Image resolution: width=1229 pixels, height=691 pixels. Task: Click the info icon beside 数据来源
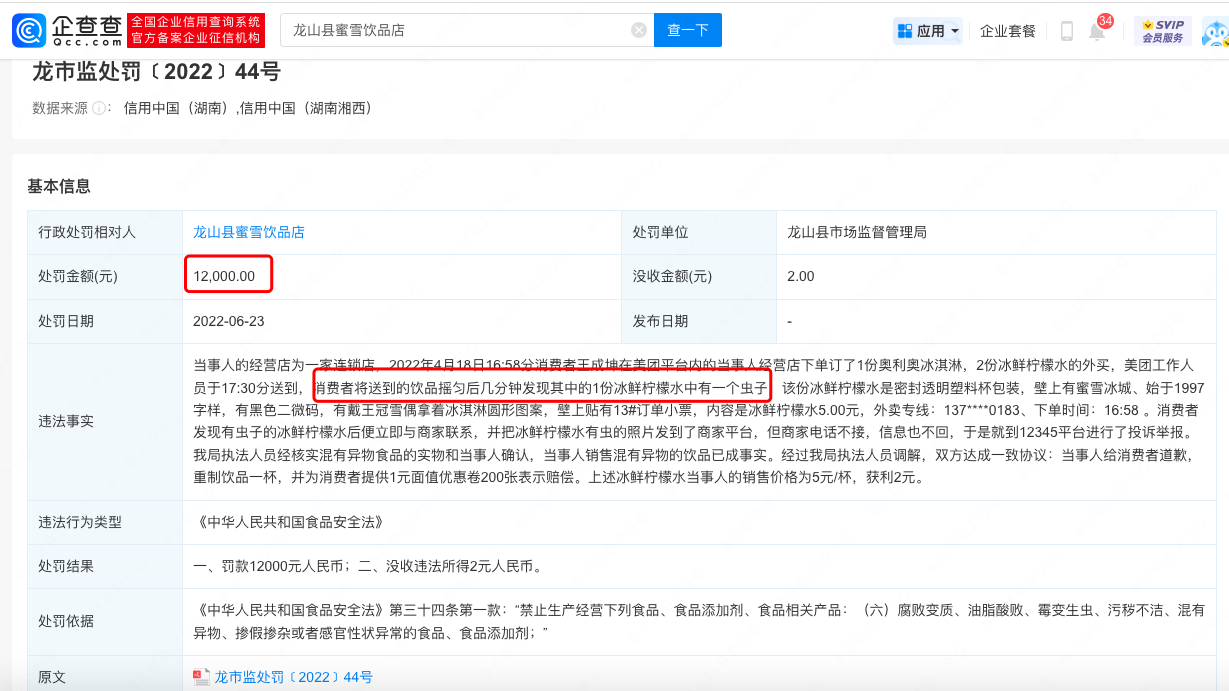(100, 108)
